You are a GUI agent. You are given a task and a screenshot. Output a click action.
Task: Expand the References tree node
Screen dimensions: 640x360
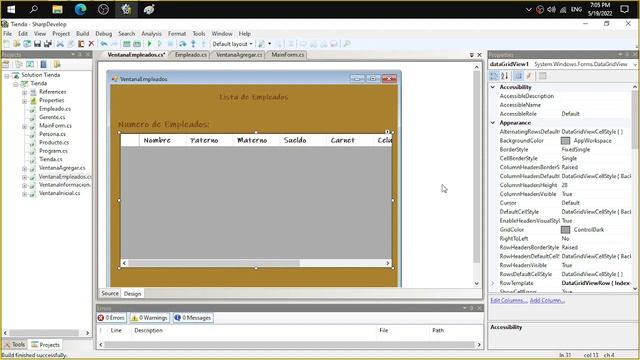pos(24,92)
